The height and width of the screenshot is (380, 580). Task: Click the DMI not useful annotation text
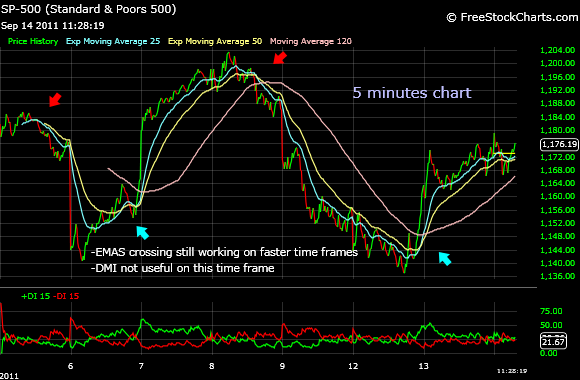coord(183,268)
